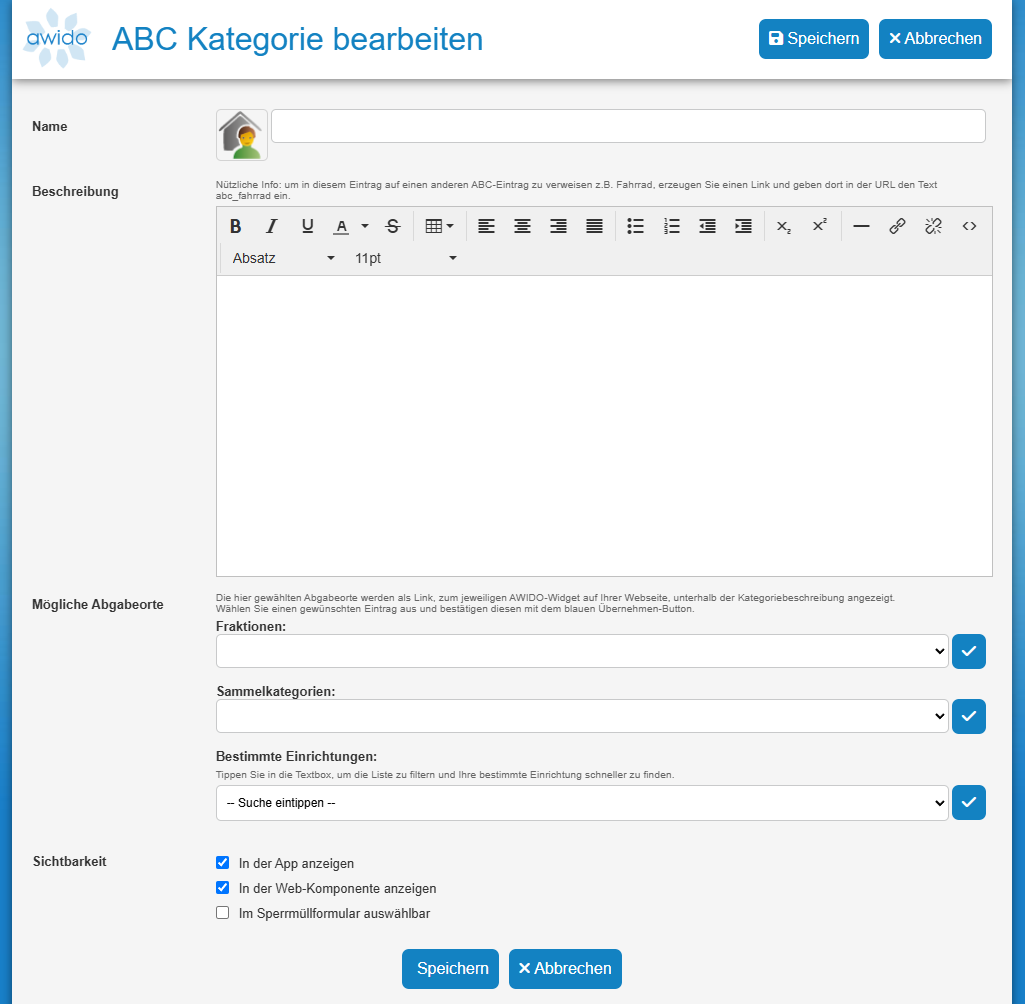Enable 'Im Sperrmüllformular auswählbar' checkbox
The image size is (1025, 1004).
[223, 912]
